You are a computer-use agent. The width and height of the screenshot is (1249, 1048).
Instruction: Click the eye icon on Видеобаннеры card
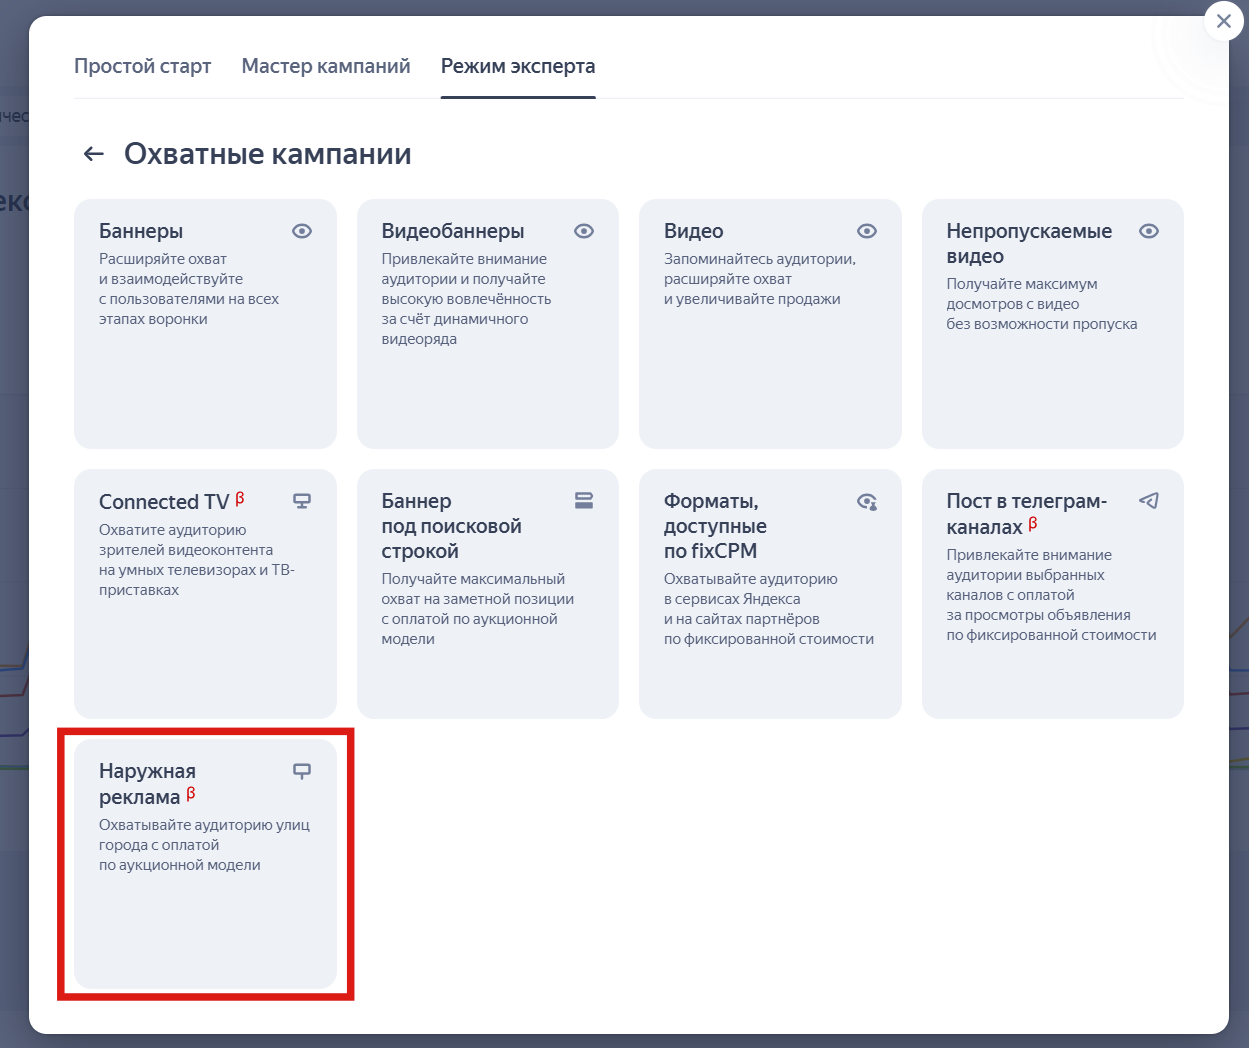click(584, 231)
